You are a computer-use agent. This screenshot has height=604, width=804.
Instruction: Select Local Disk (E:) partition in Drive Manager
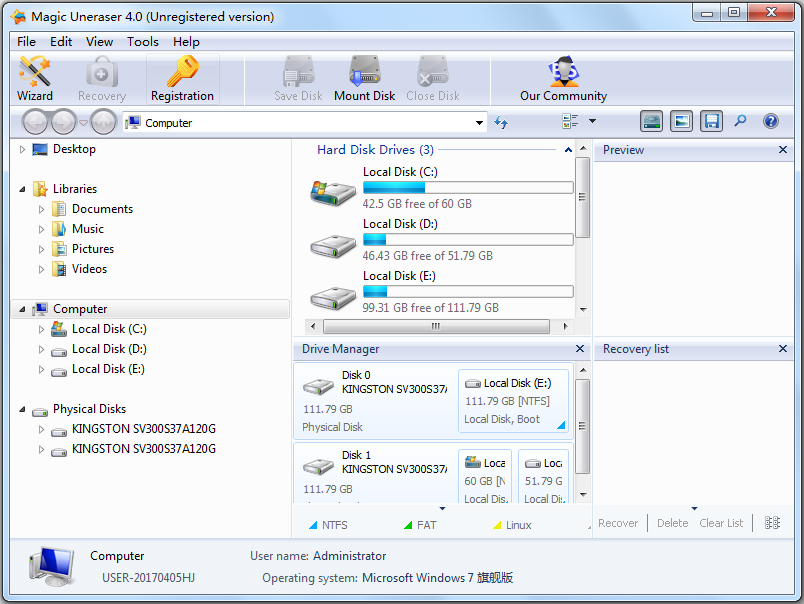pyautogui.click(x=514, y=401)
